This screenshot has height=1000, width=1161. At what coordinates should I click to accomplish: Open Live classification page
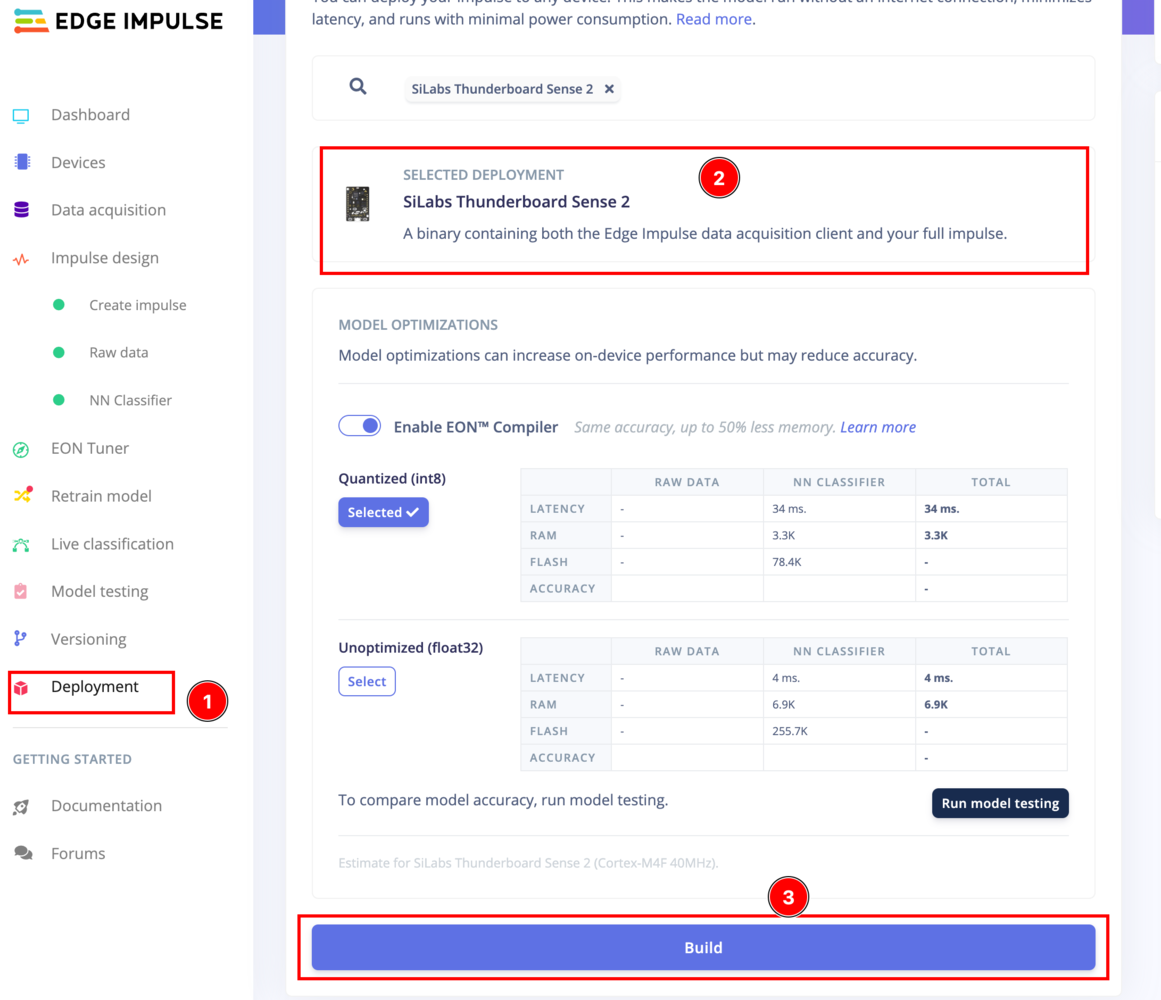point(112,543)
